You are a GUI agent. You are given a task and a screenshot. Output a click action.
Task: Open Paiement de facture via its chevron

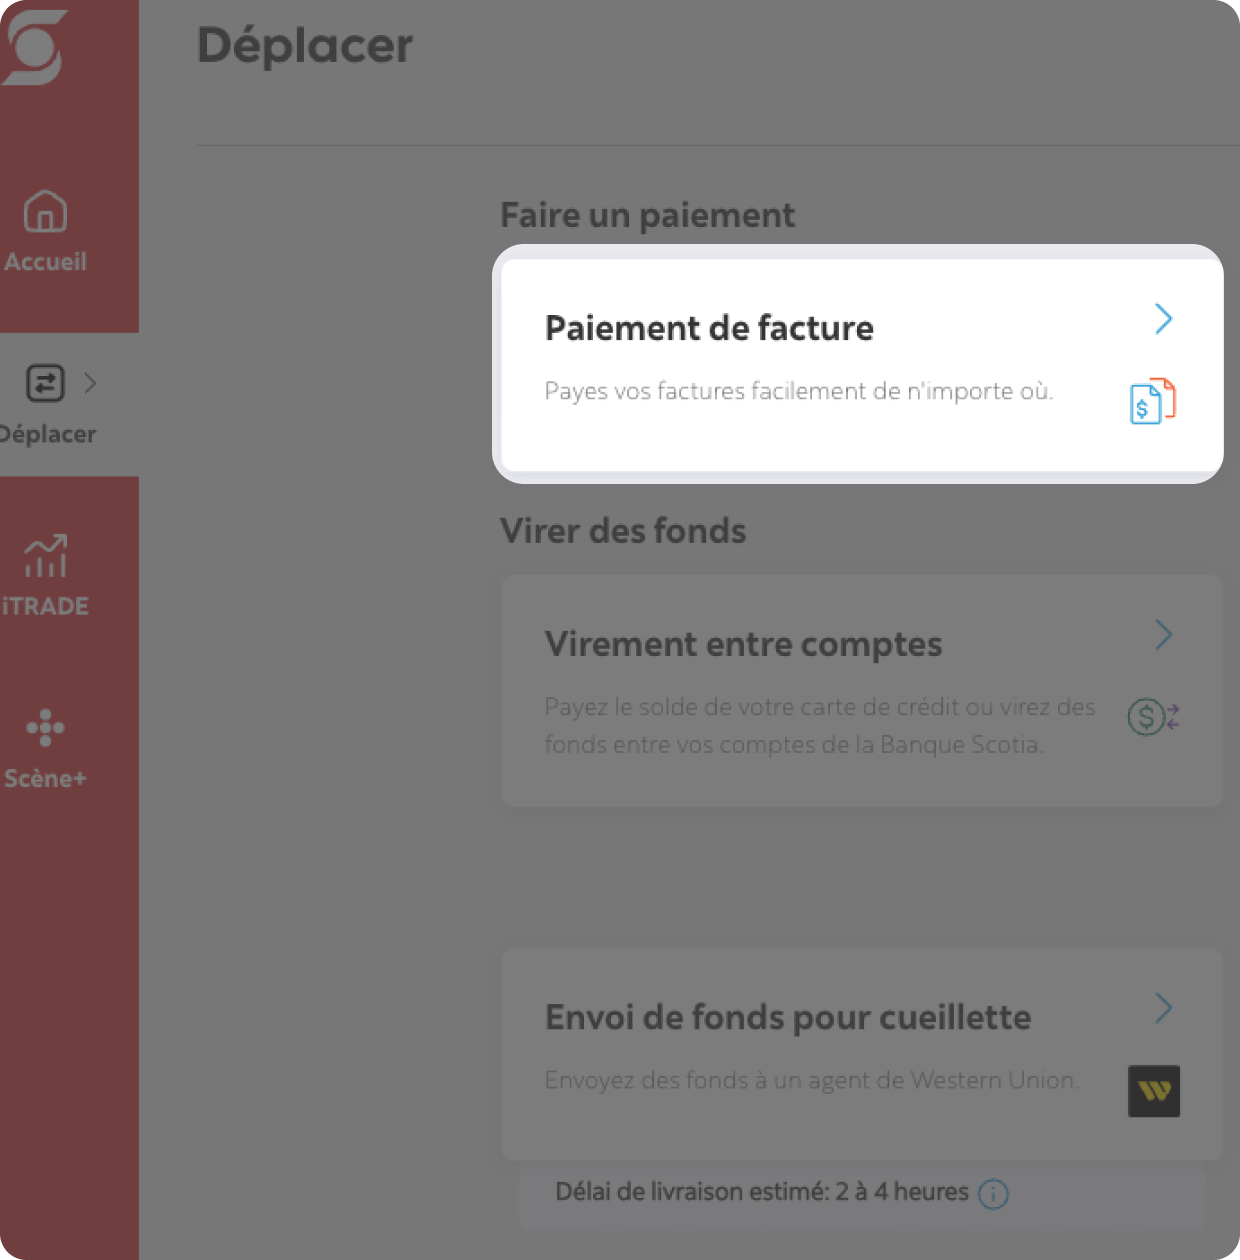[1163, 319]
